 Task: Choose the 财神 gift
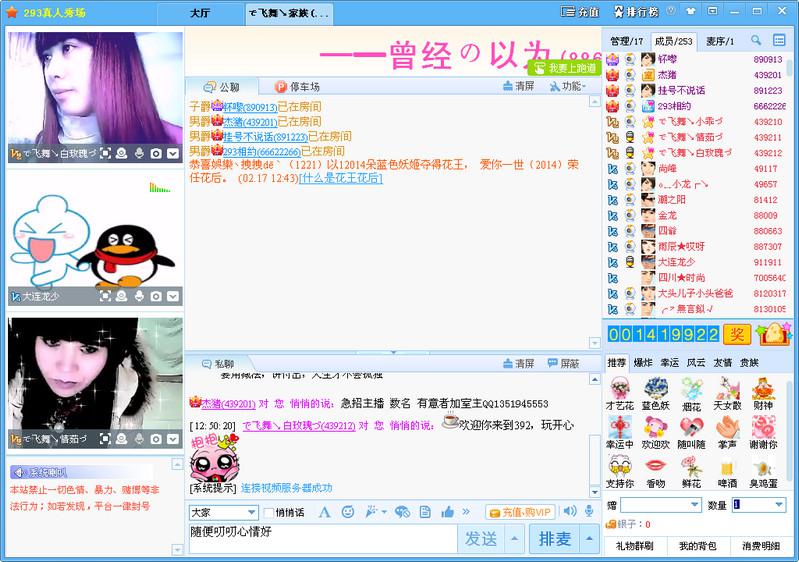pos(763,394)
